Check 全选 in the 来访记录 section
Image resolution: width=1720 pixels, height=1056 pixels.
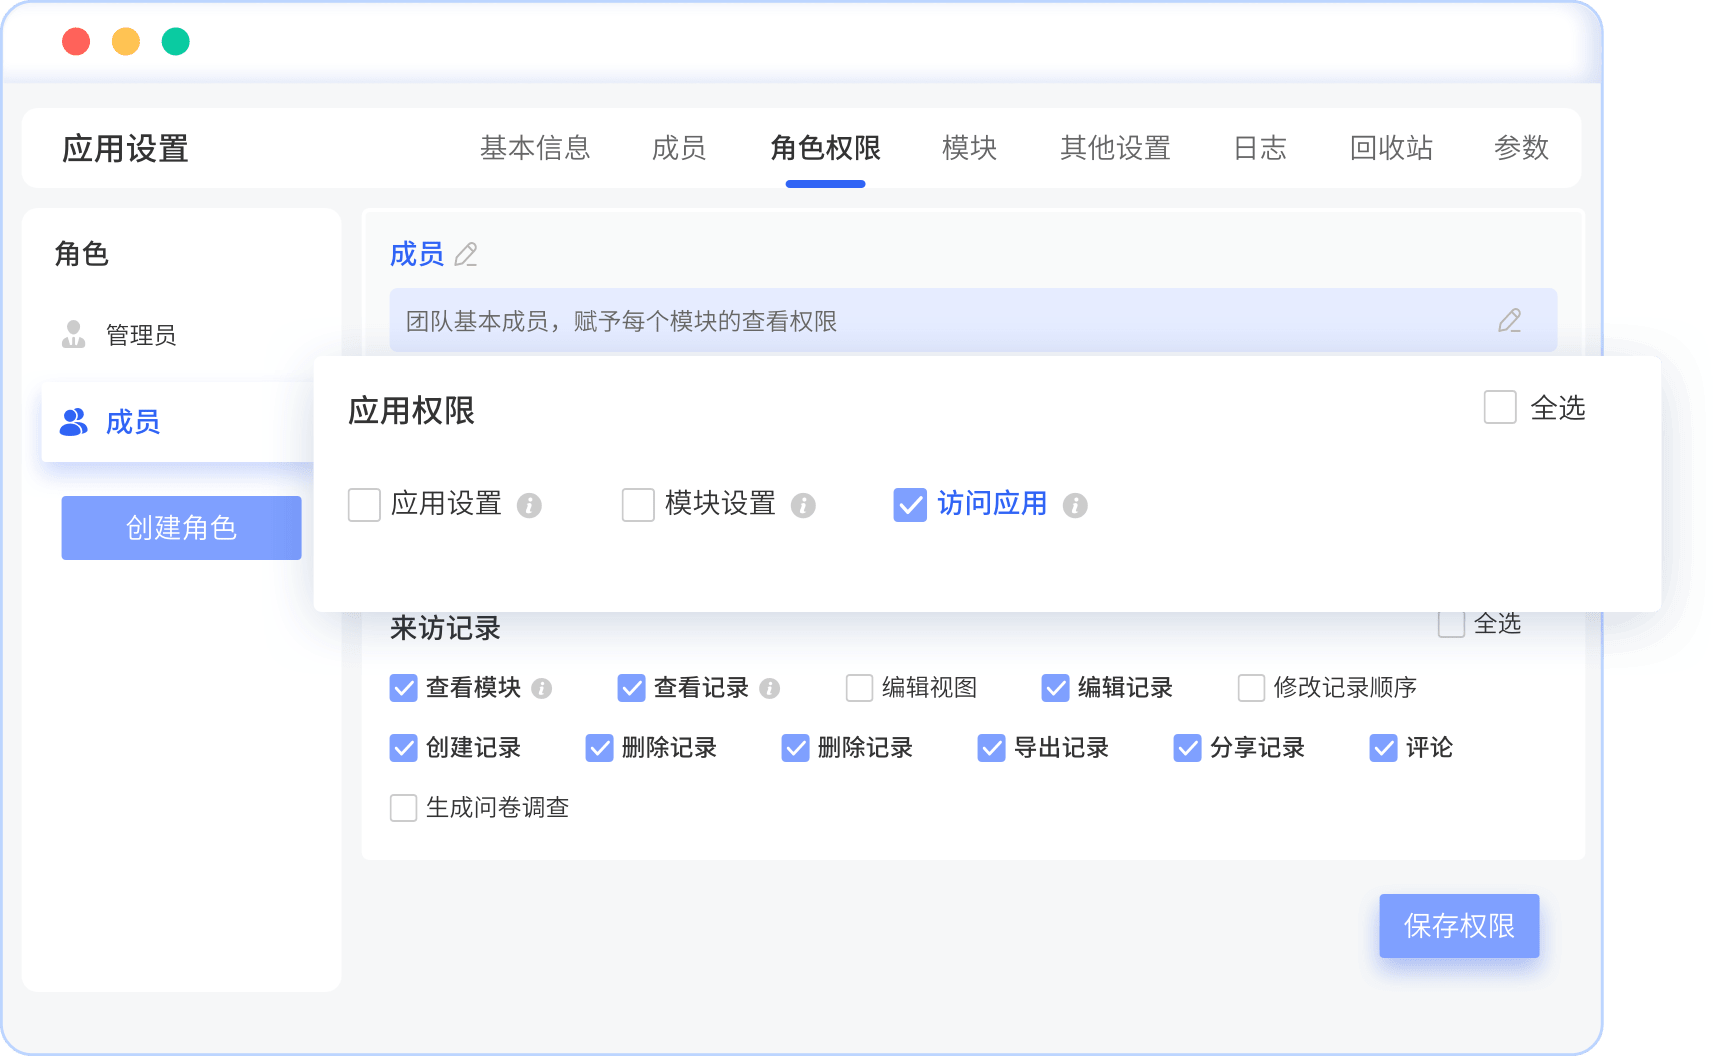1451,624
